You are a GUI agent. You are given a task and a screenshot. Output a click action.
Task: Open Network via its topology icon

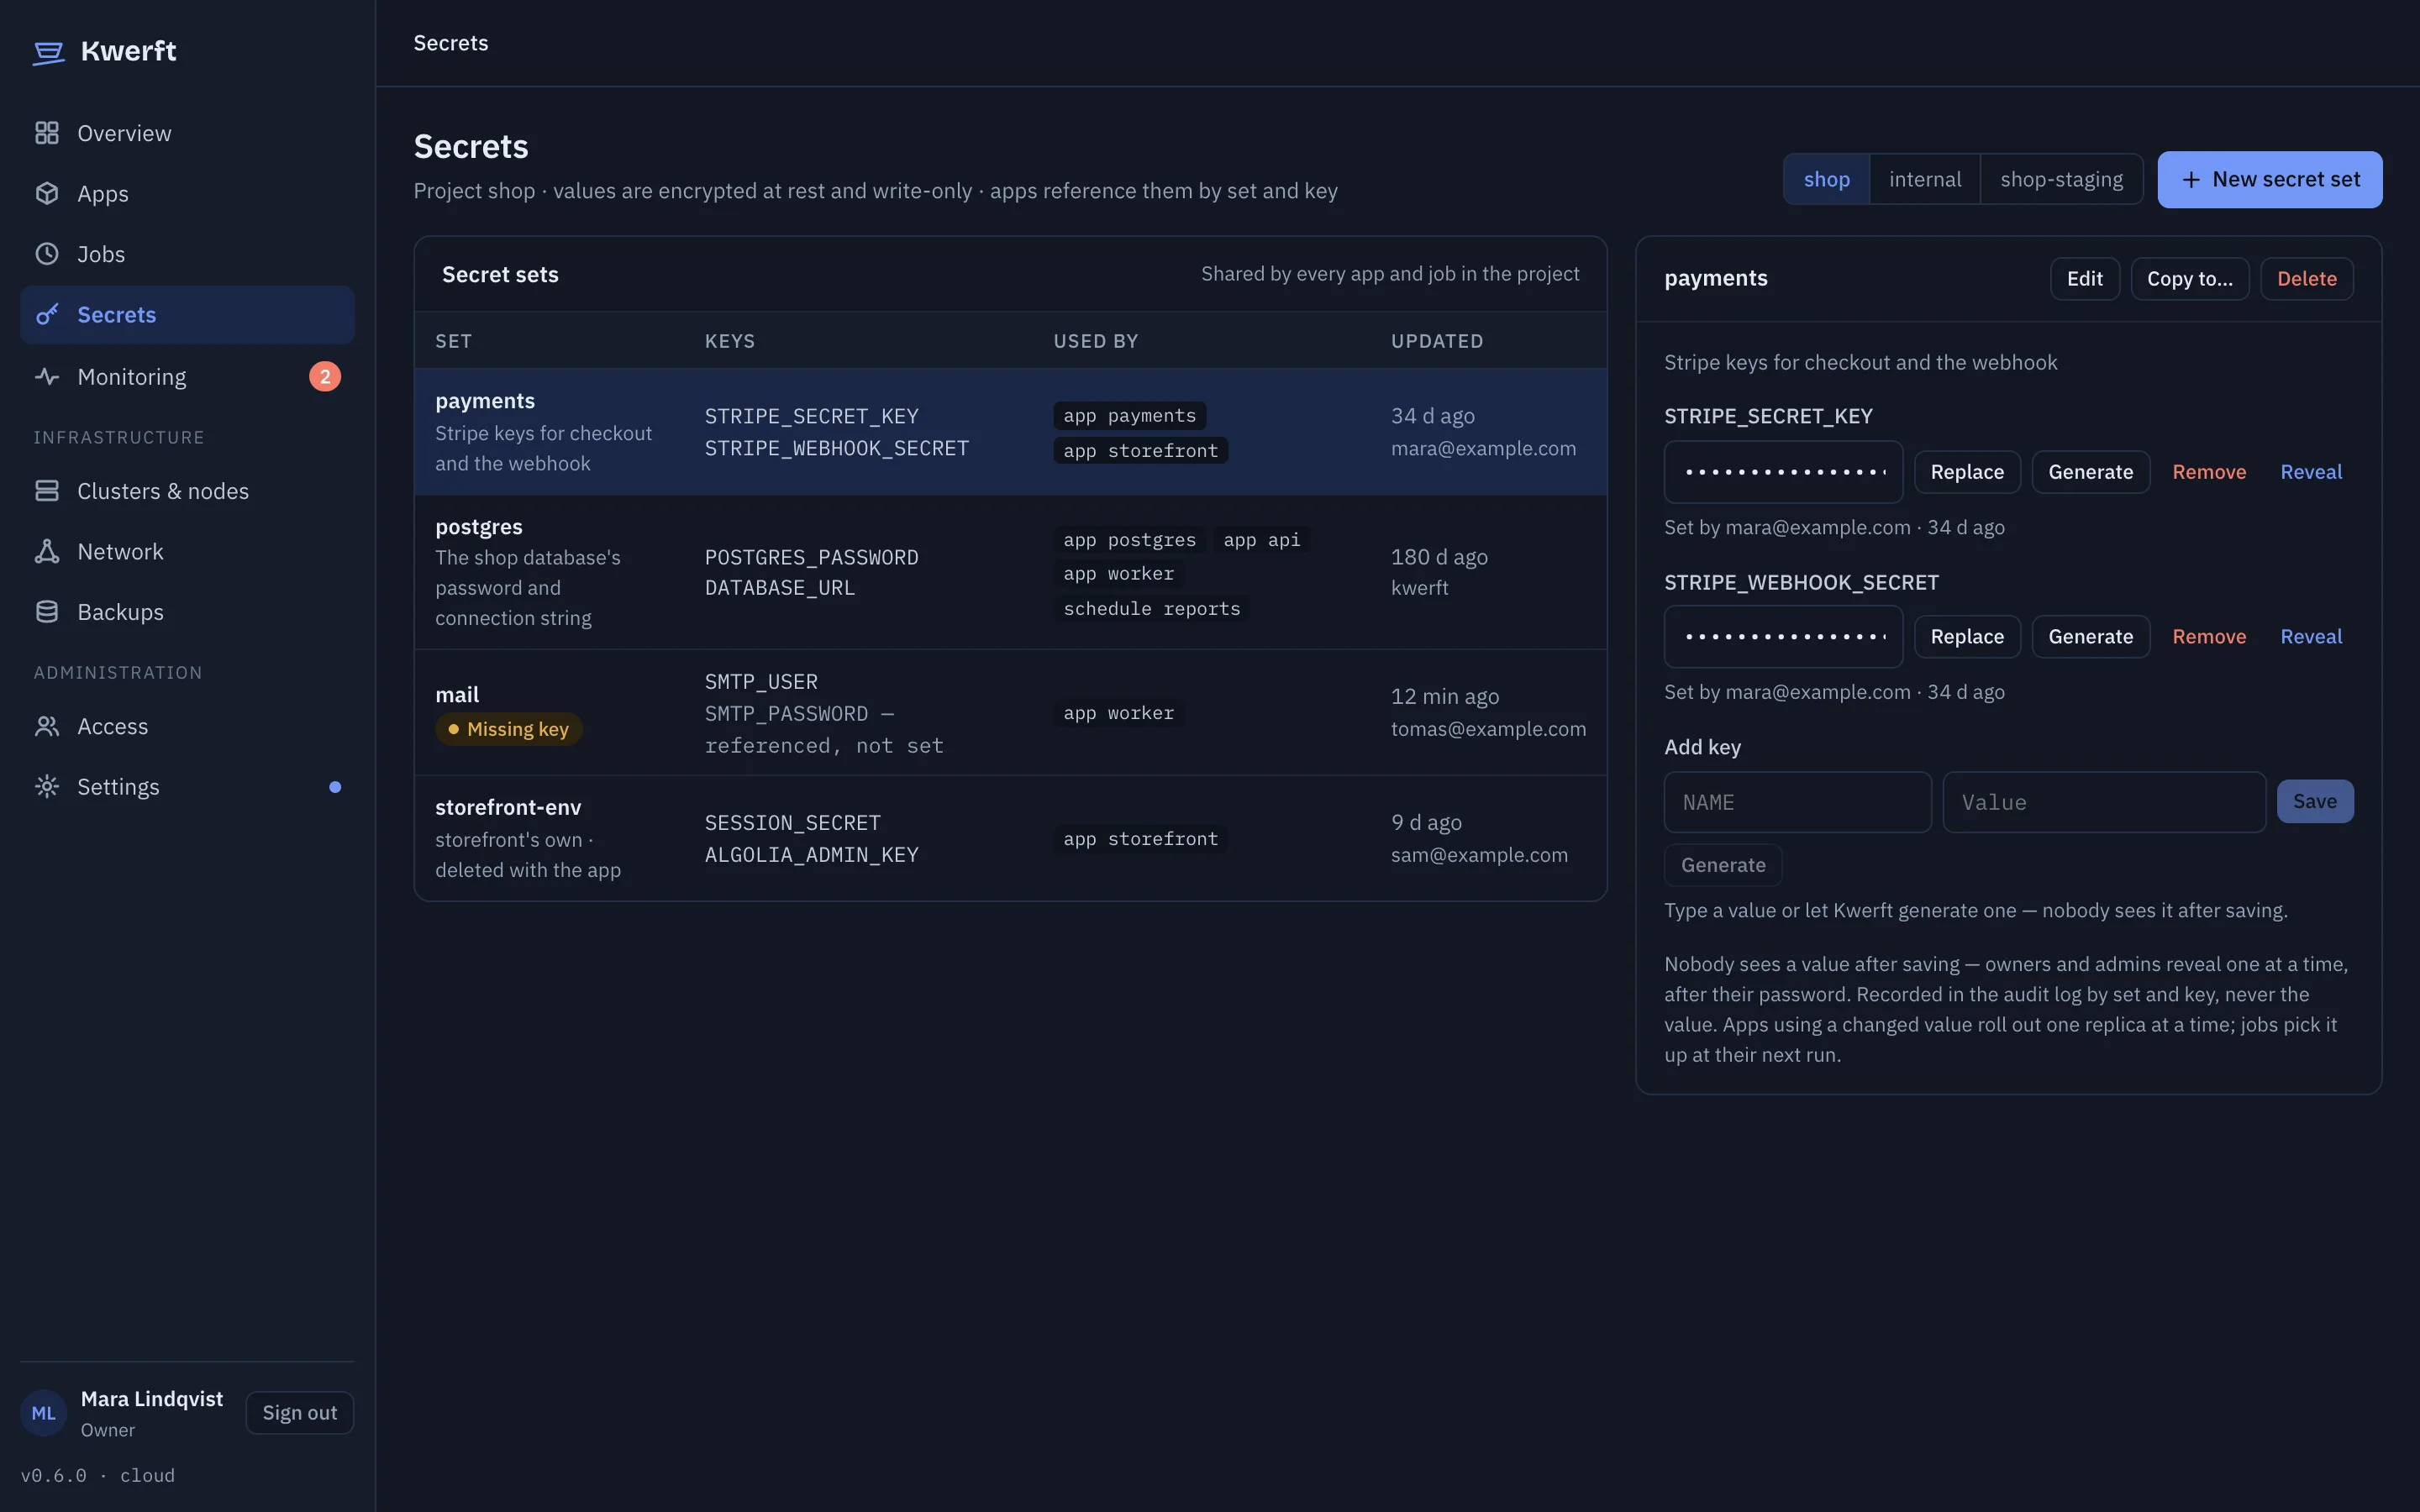[x=47, y=552]
